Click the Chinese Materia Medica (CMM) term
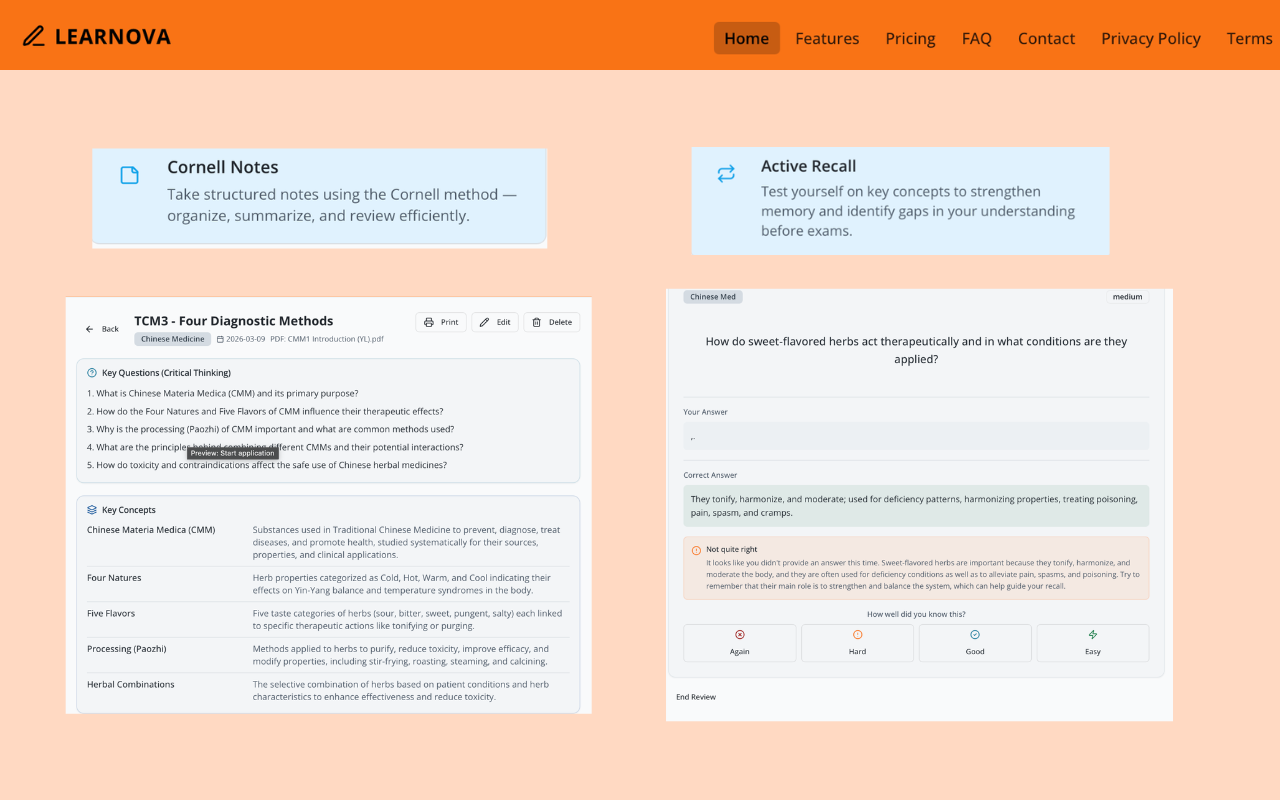Image resolution: width=1280 pixels, height=800 pixels. click(151, 530)
